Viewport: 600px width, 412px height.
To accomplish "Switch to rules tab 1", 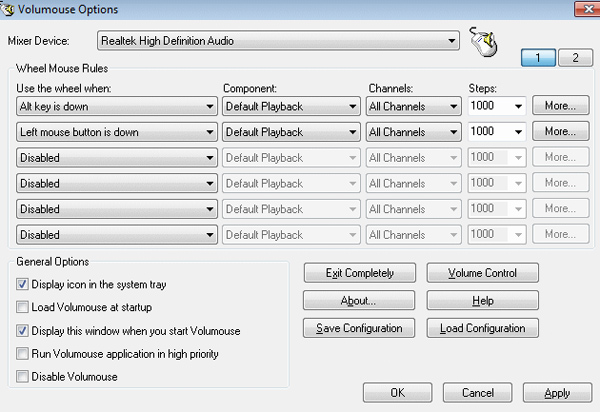I will pos(538,58).
